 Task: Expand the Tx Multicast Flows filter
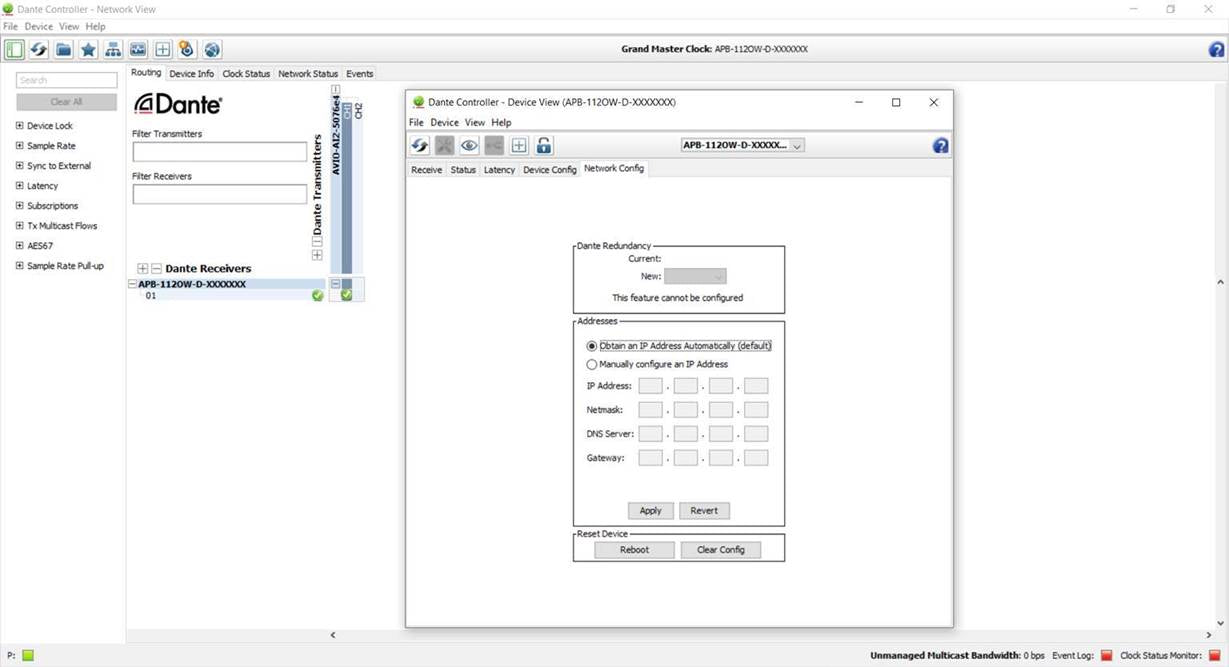tap(19, 226)
